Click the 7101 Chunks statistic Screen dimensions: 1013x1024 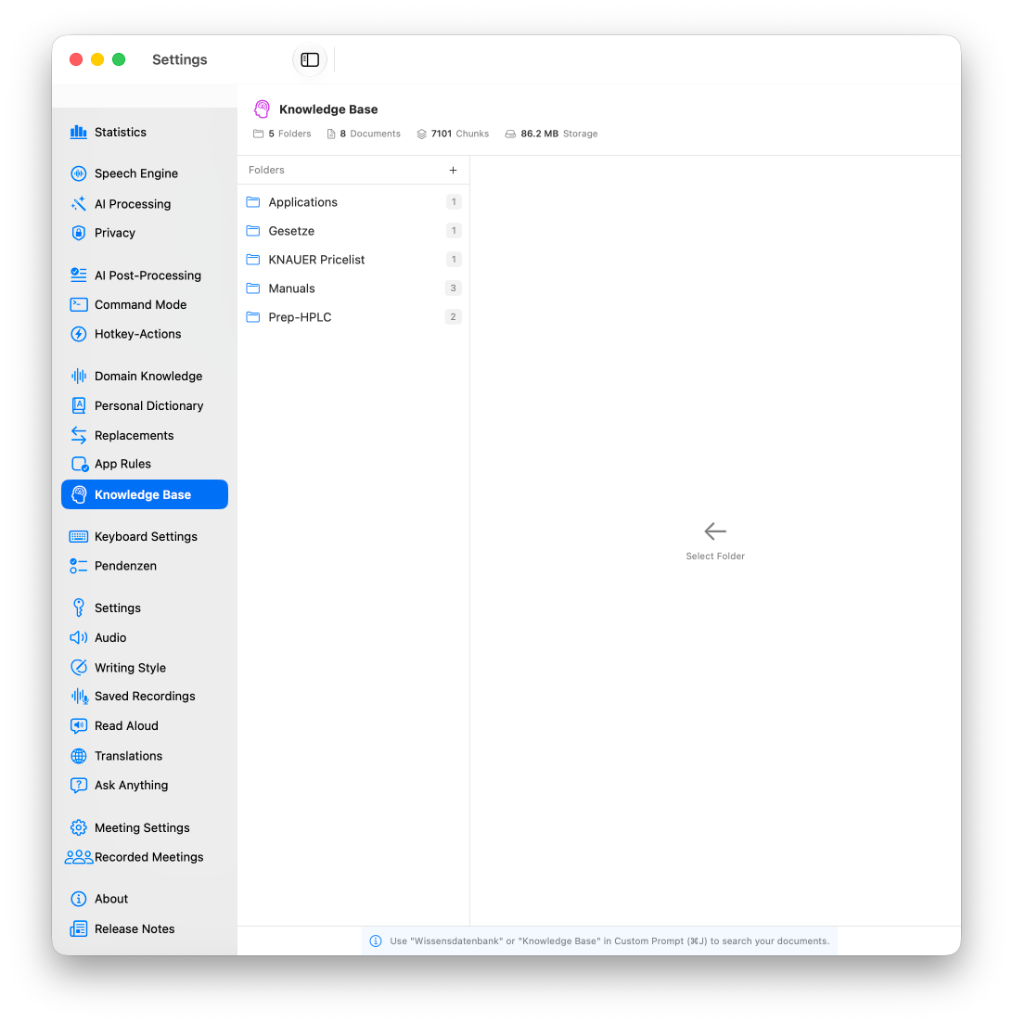point(453,134)
